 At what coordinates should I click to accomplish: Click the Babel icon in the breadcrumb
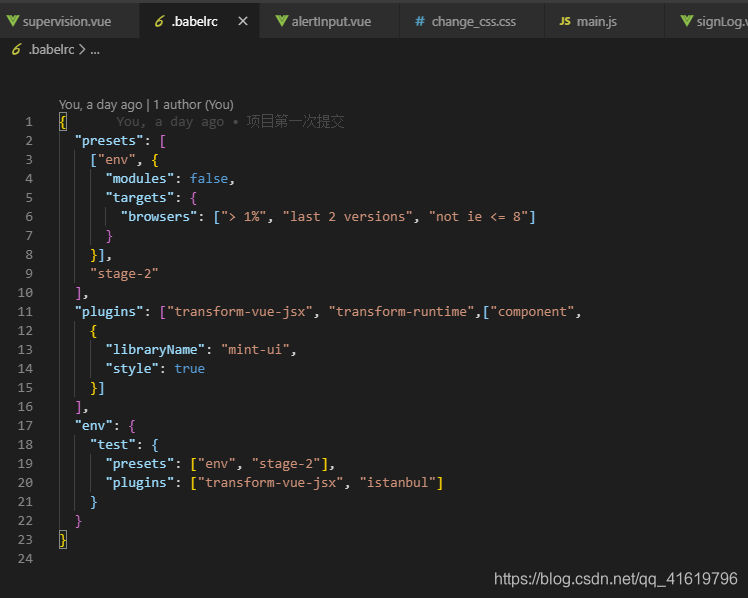point(17,49)
